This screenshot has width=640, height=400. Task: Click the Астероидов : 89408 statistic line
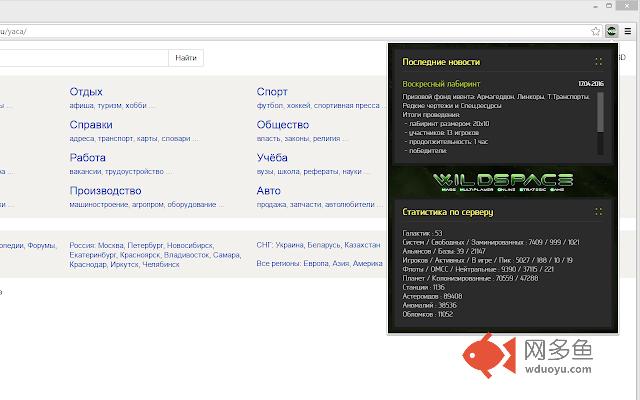(x=432, y=296)
